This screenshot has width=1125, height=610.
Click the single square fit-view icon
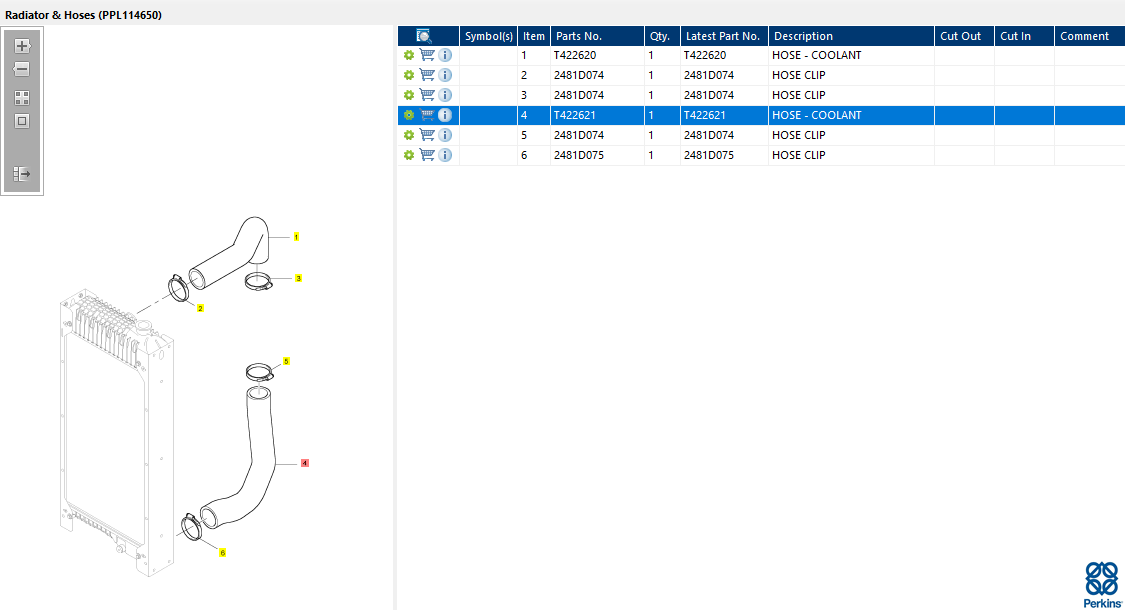tap(22, 121)
